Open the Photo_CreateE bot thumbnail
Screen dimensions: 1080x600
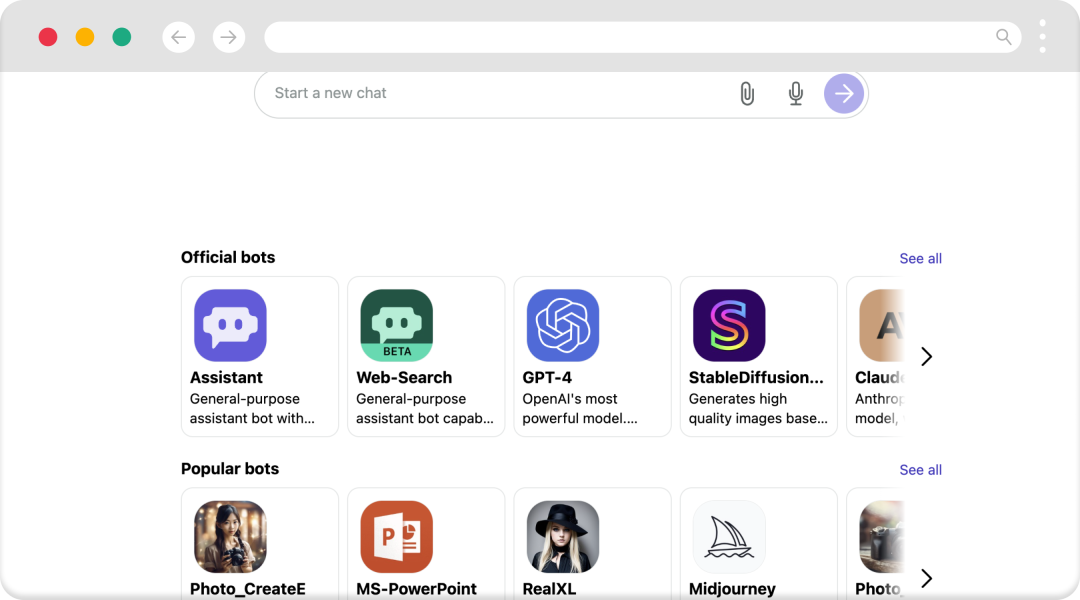click(230, 537)
